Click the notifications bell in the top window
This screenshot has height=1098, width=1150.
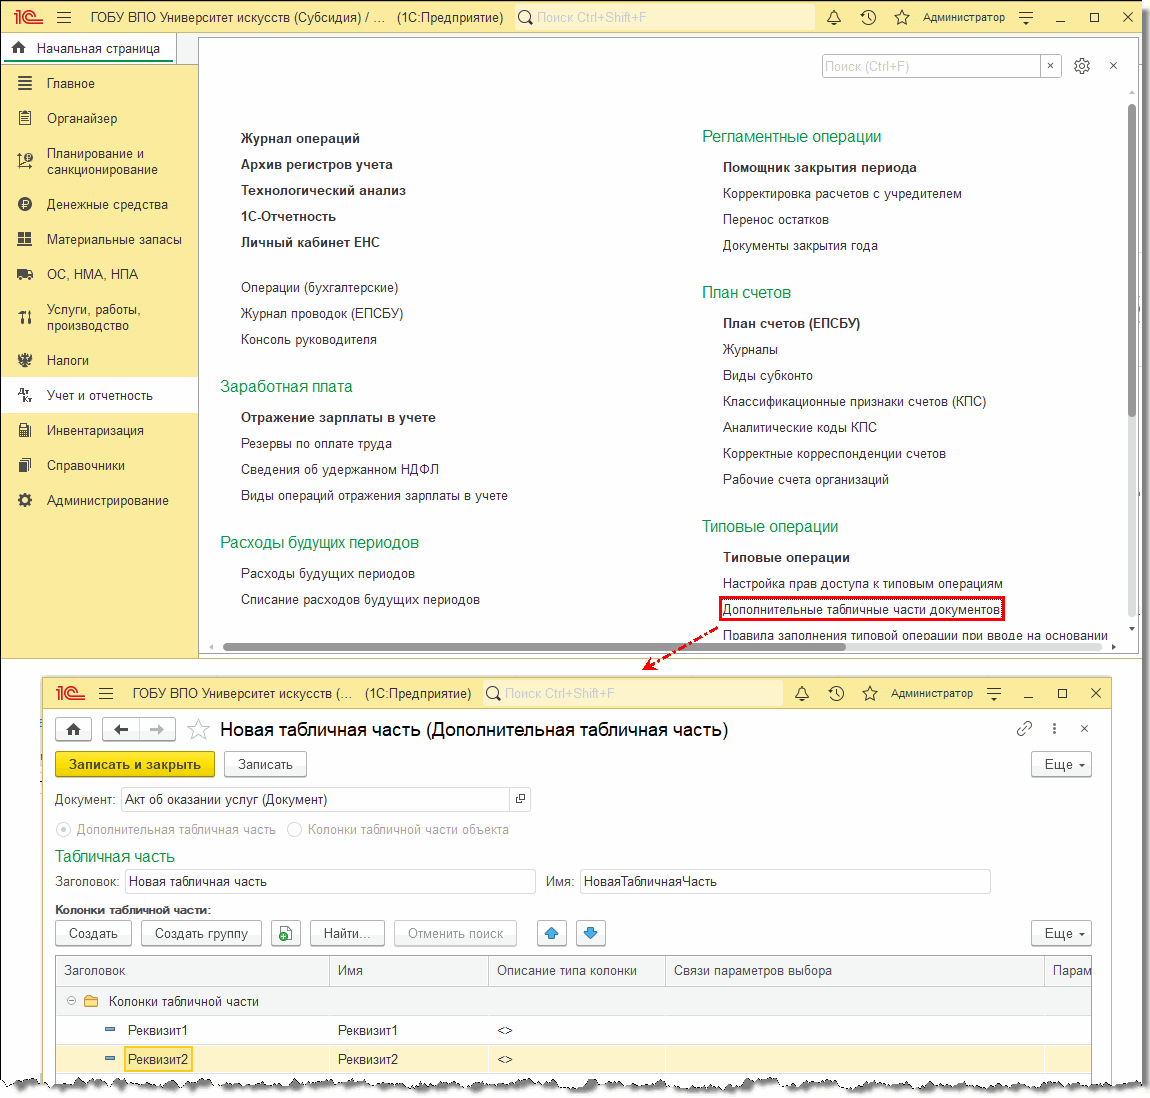pos(833,18)
